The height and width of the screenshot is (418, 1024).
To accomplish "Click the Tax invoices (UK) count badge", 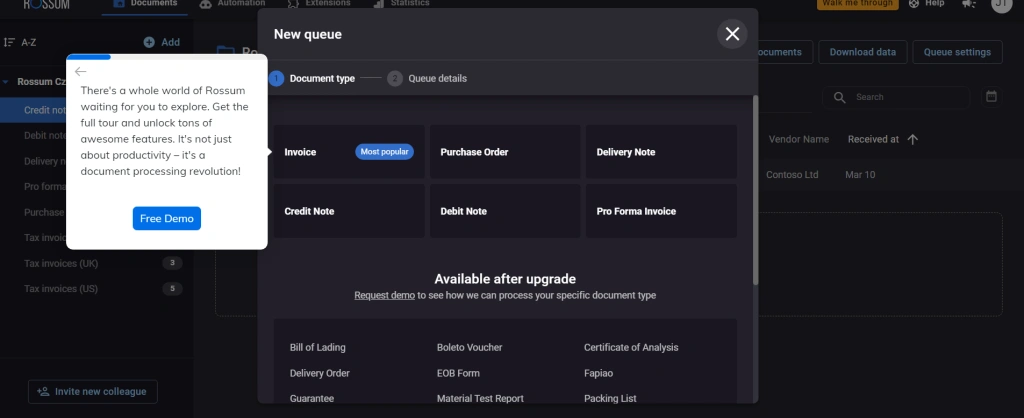I will click(172, 263).
